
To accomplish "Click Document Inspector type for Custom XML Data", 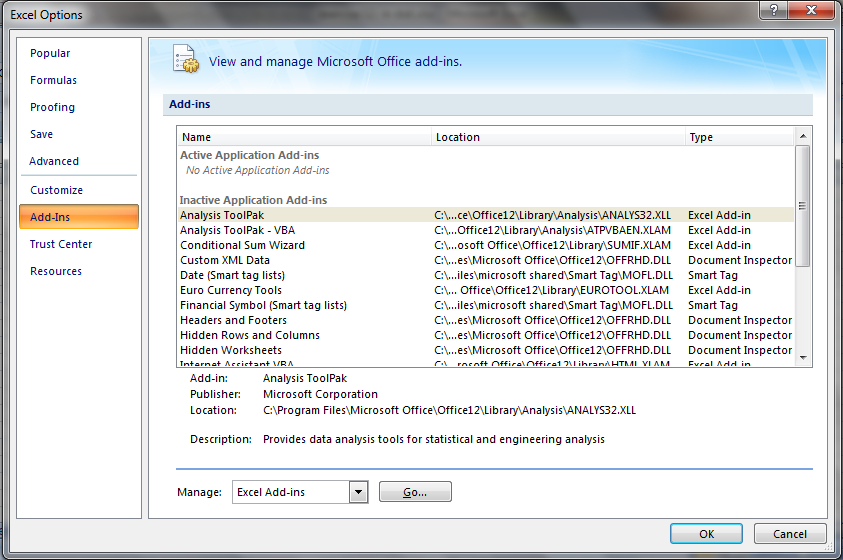I will point(740,260).
